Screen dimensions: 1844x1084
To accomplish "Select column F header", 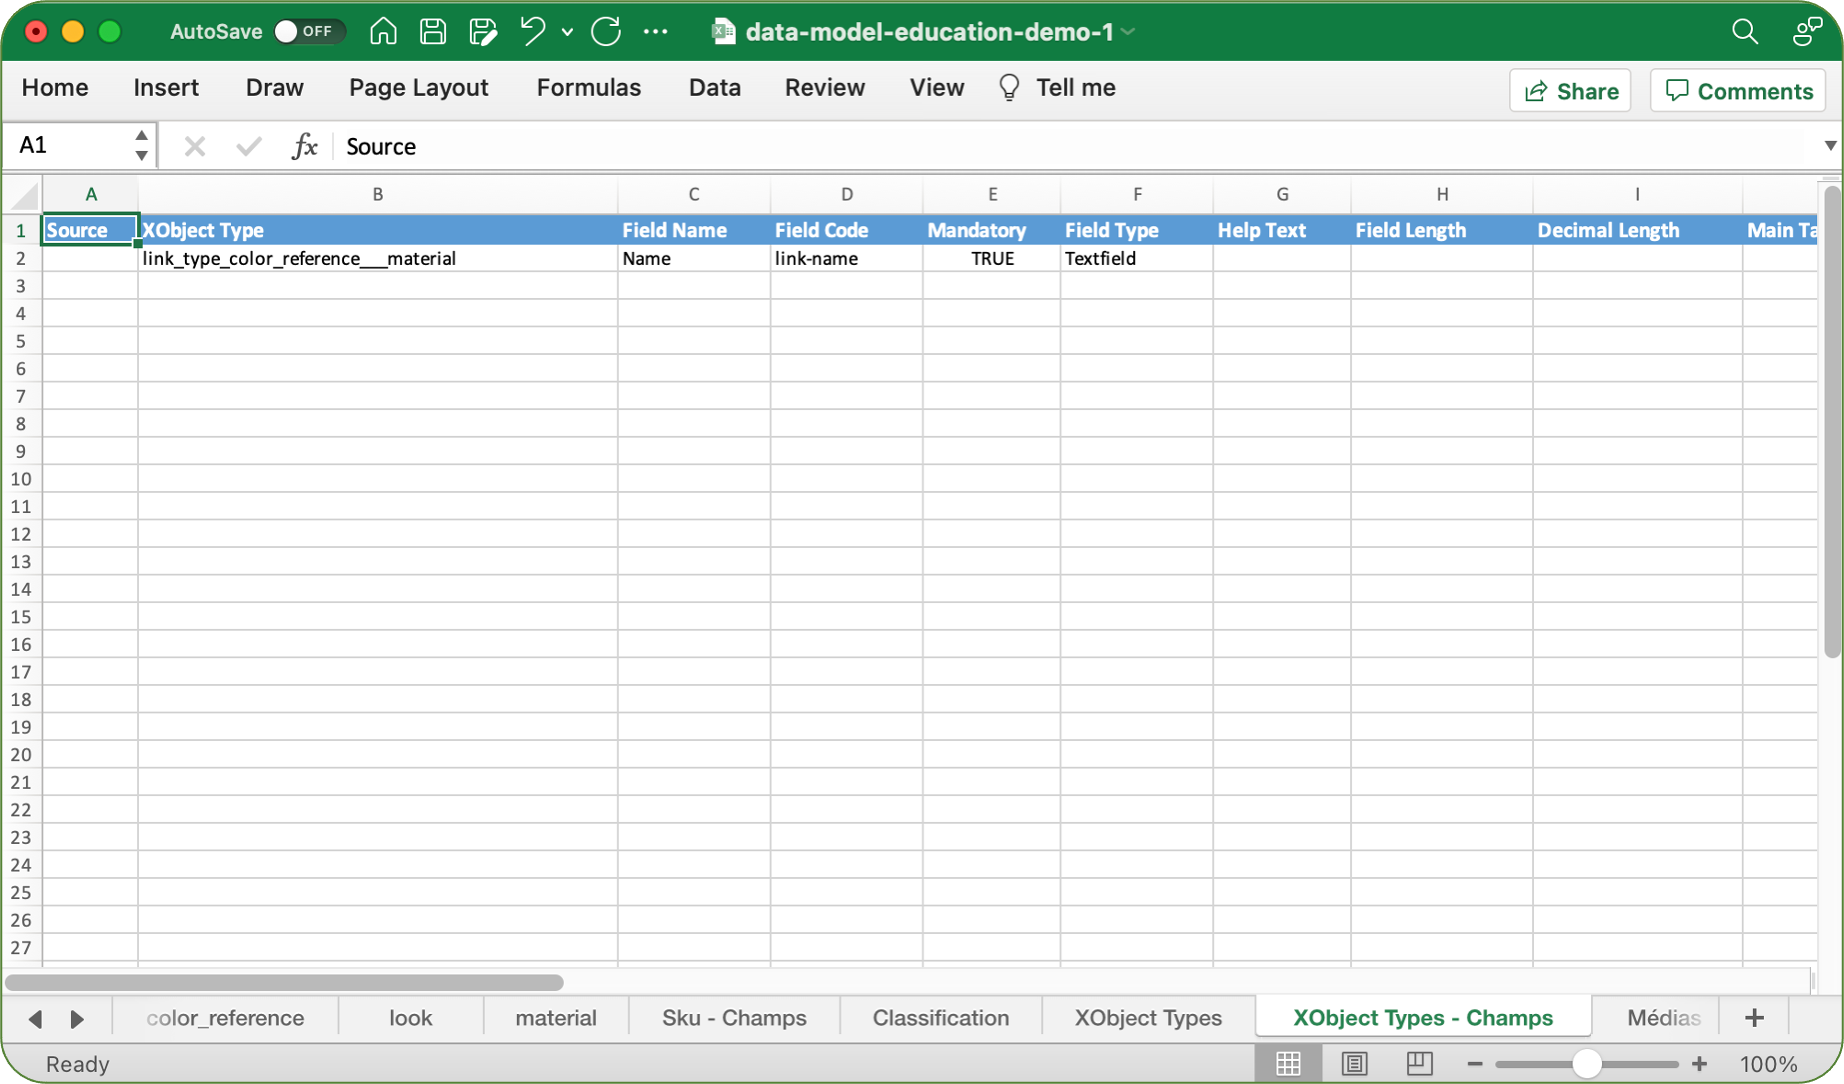I will pyautogui.click(x=1137, y=194).
